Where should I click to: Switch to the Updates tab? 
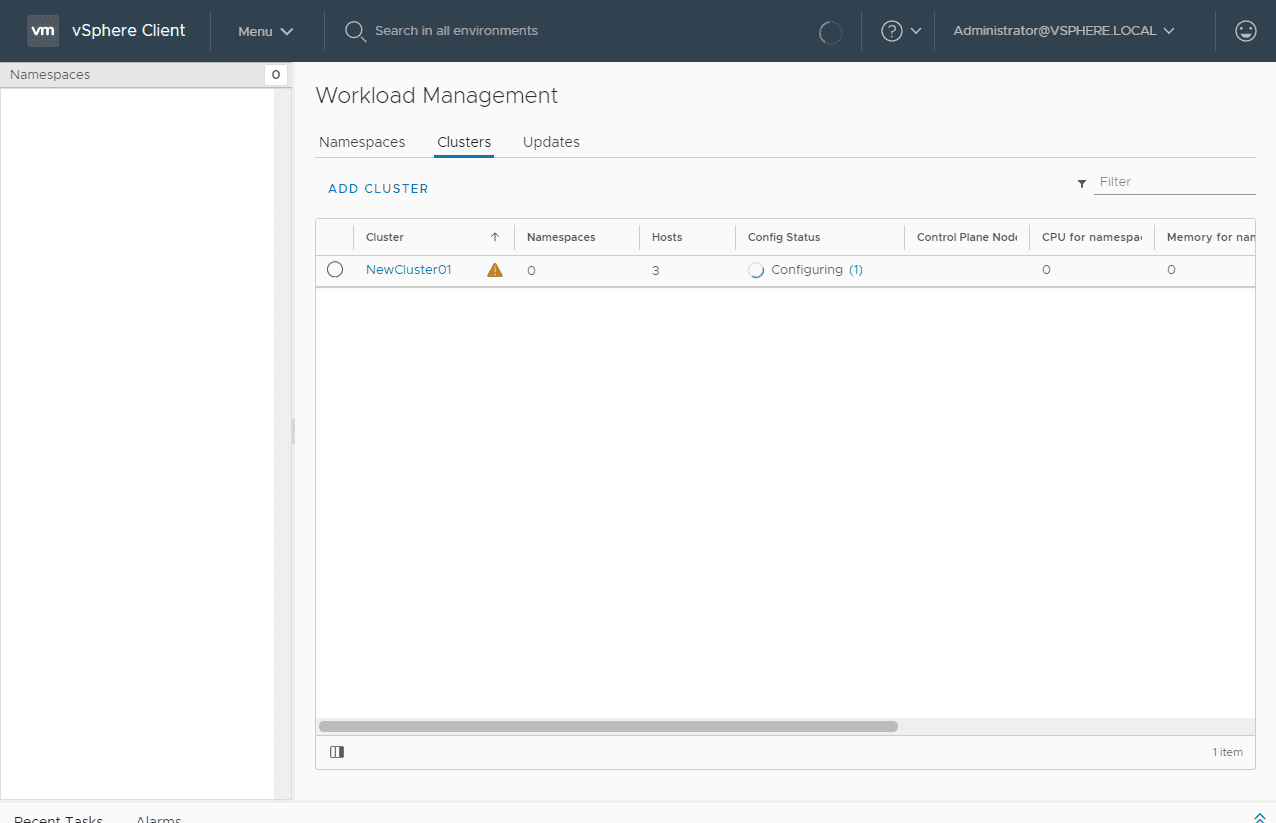(550, 141)
